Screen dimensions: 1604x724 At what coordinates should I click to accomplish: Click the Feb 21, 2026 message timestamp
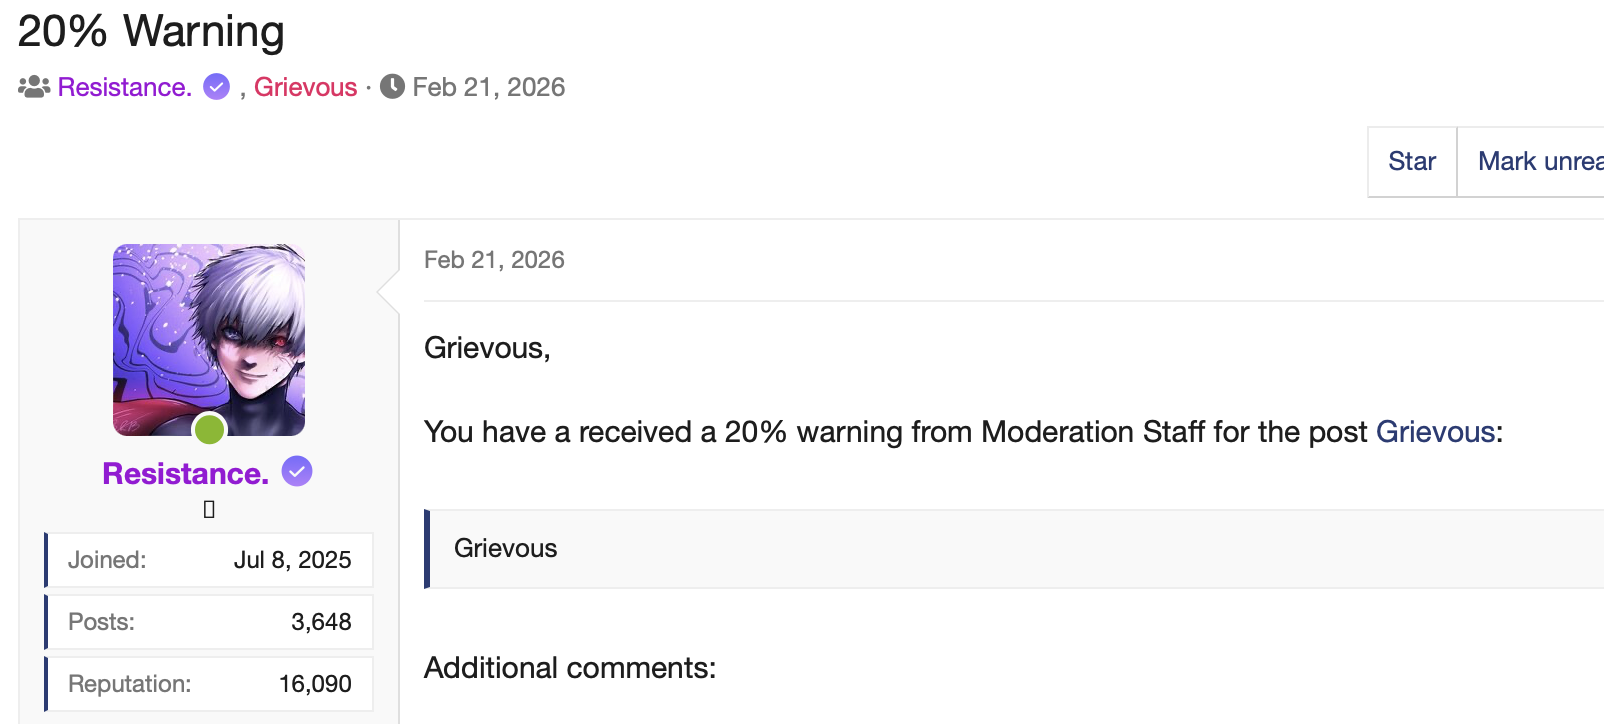[x=494, y=259]
